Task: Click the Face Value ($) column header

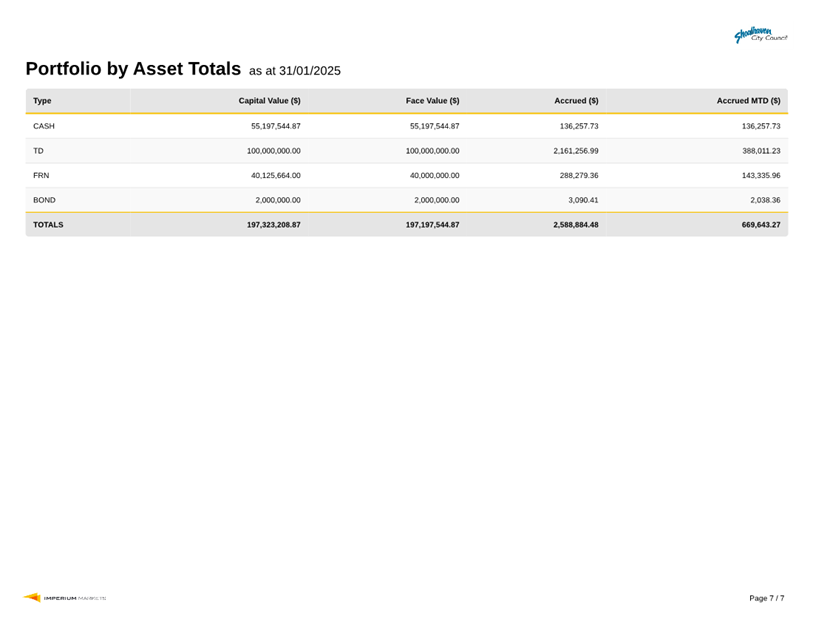Action: click(x=432, y=101)
